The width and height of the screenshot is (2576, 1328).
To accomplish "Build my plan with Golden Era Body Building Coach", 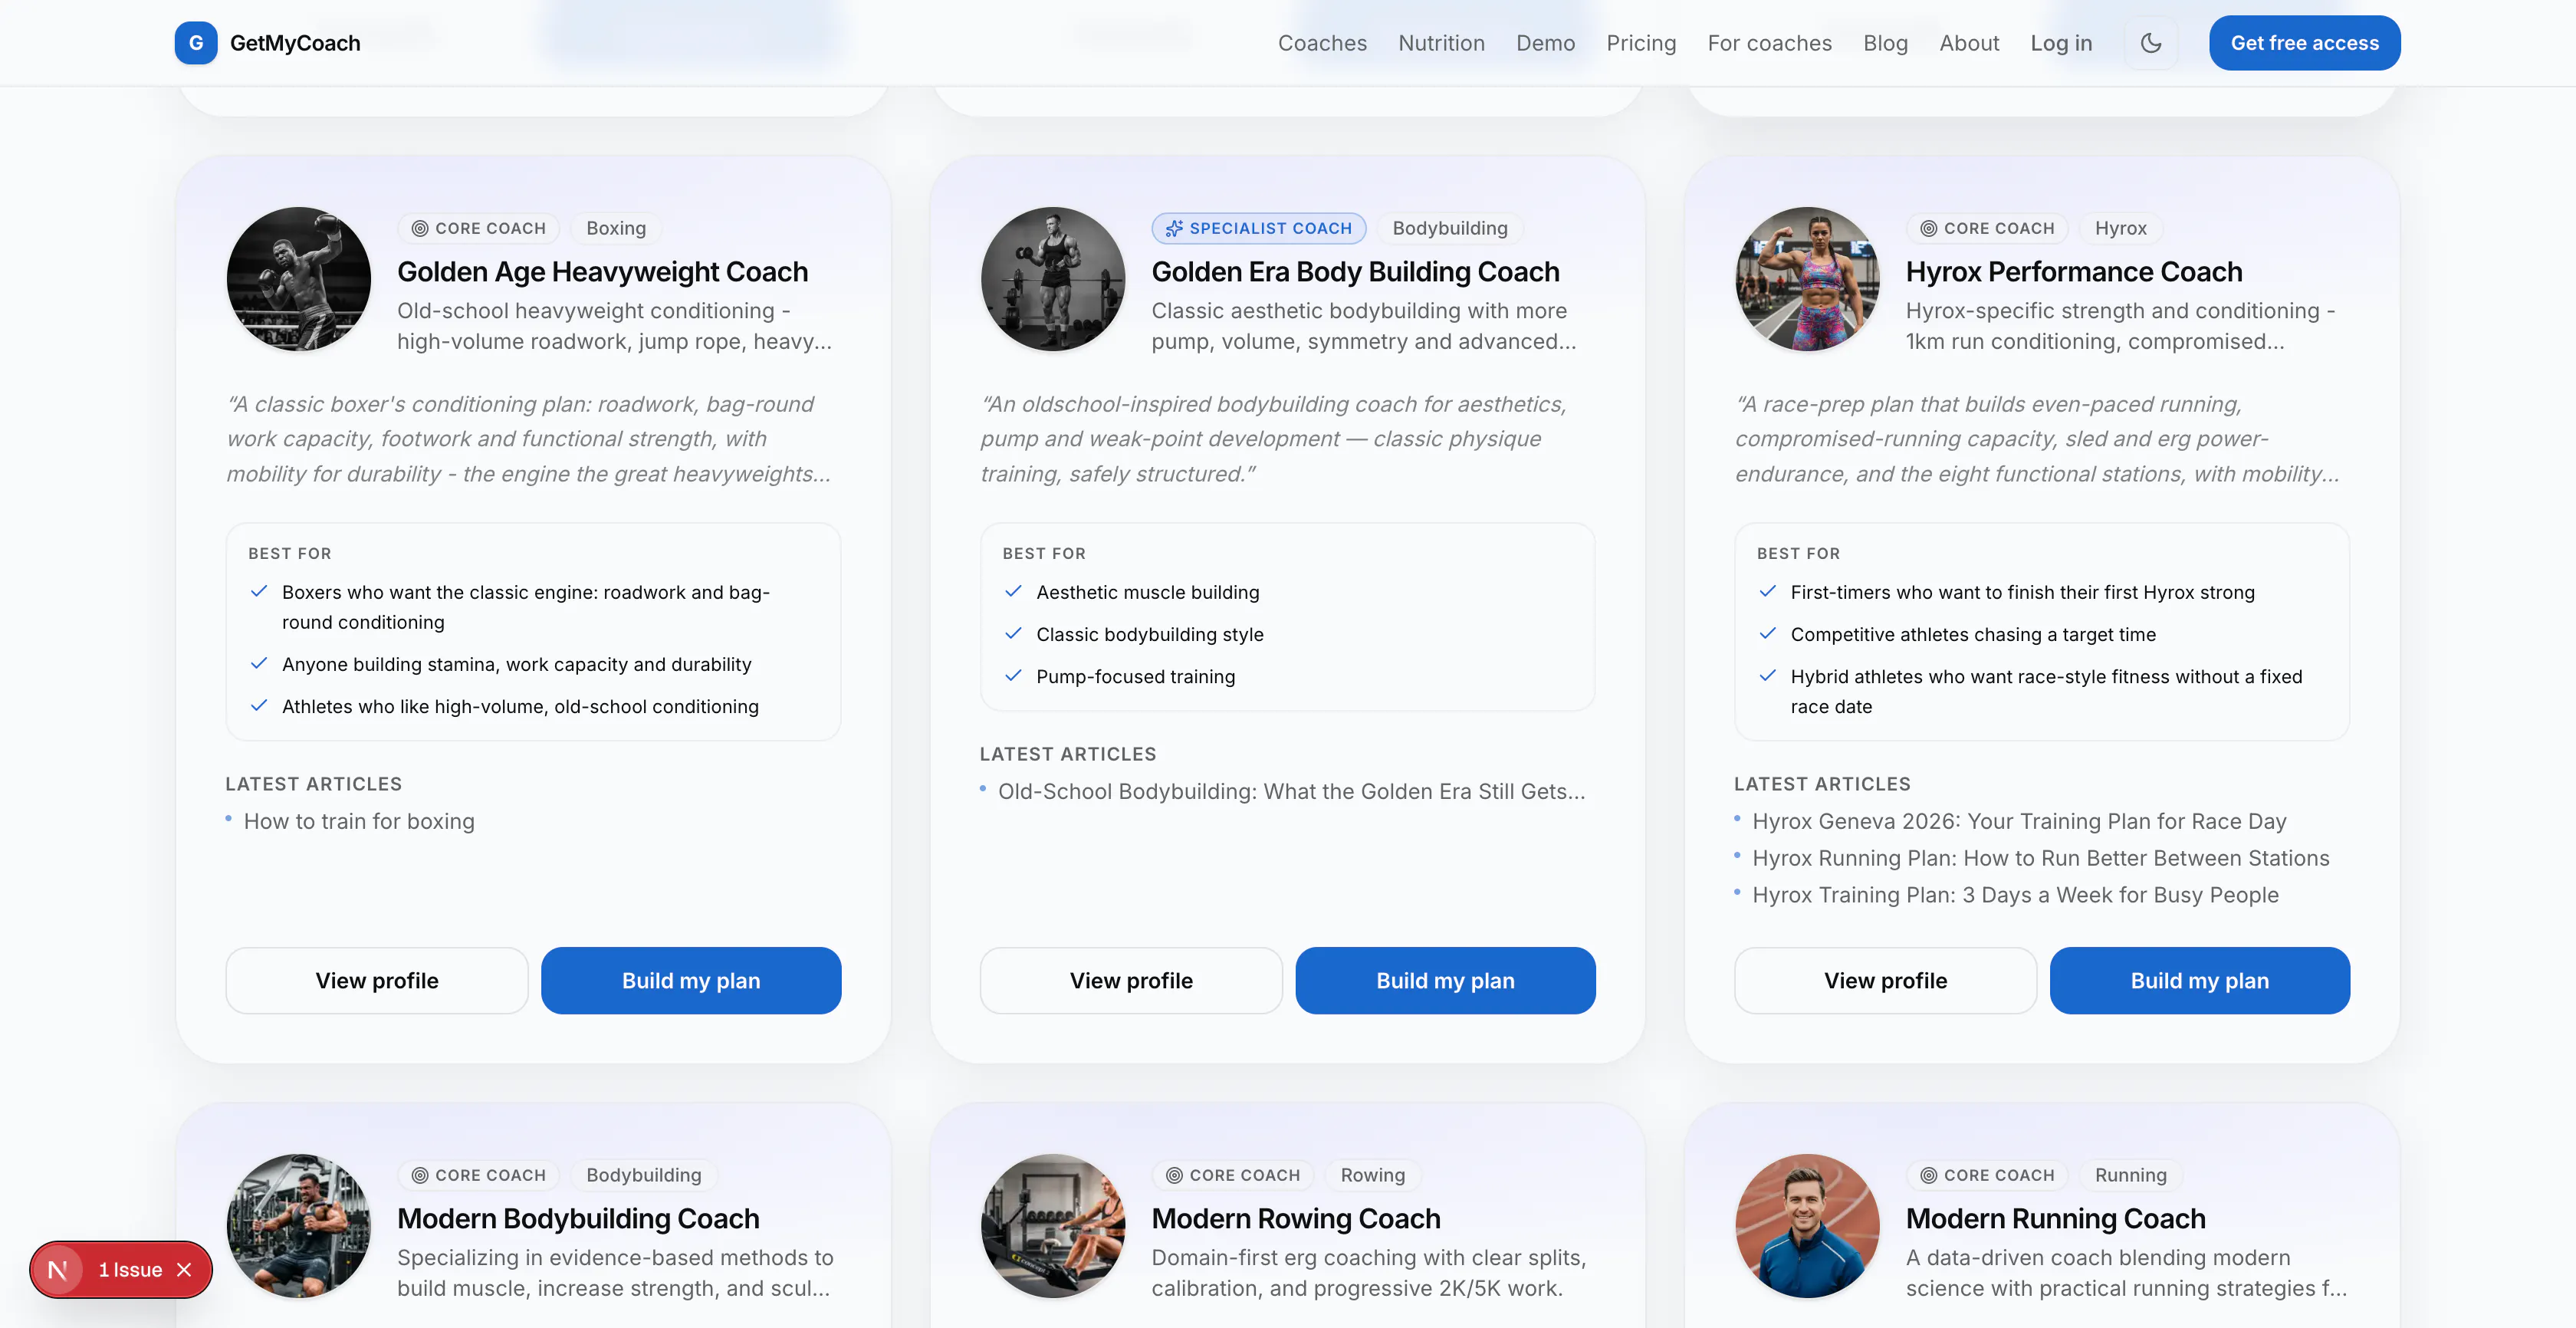I will click(1445, 980).
